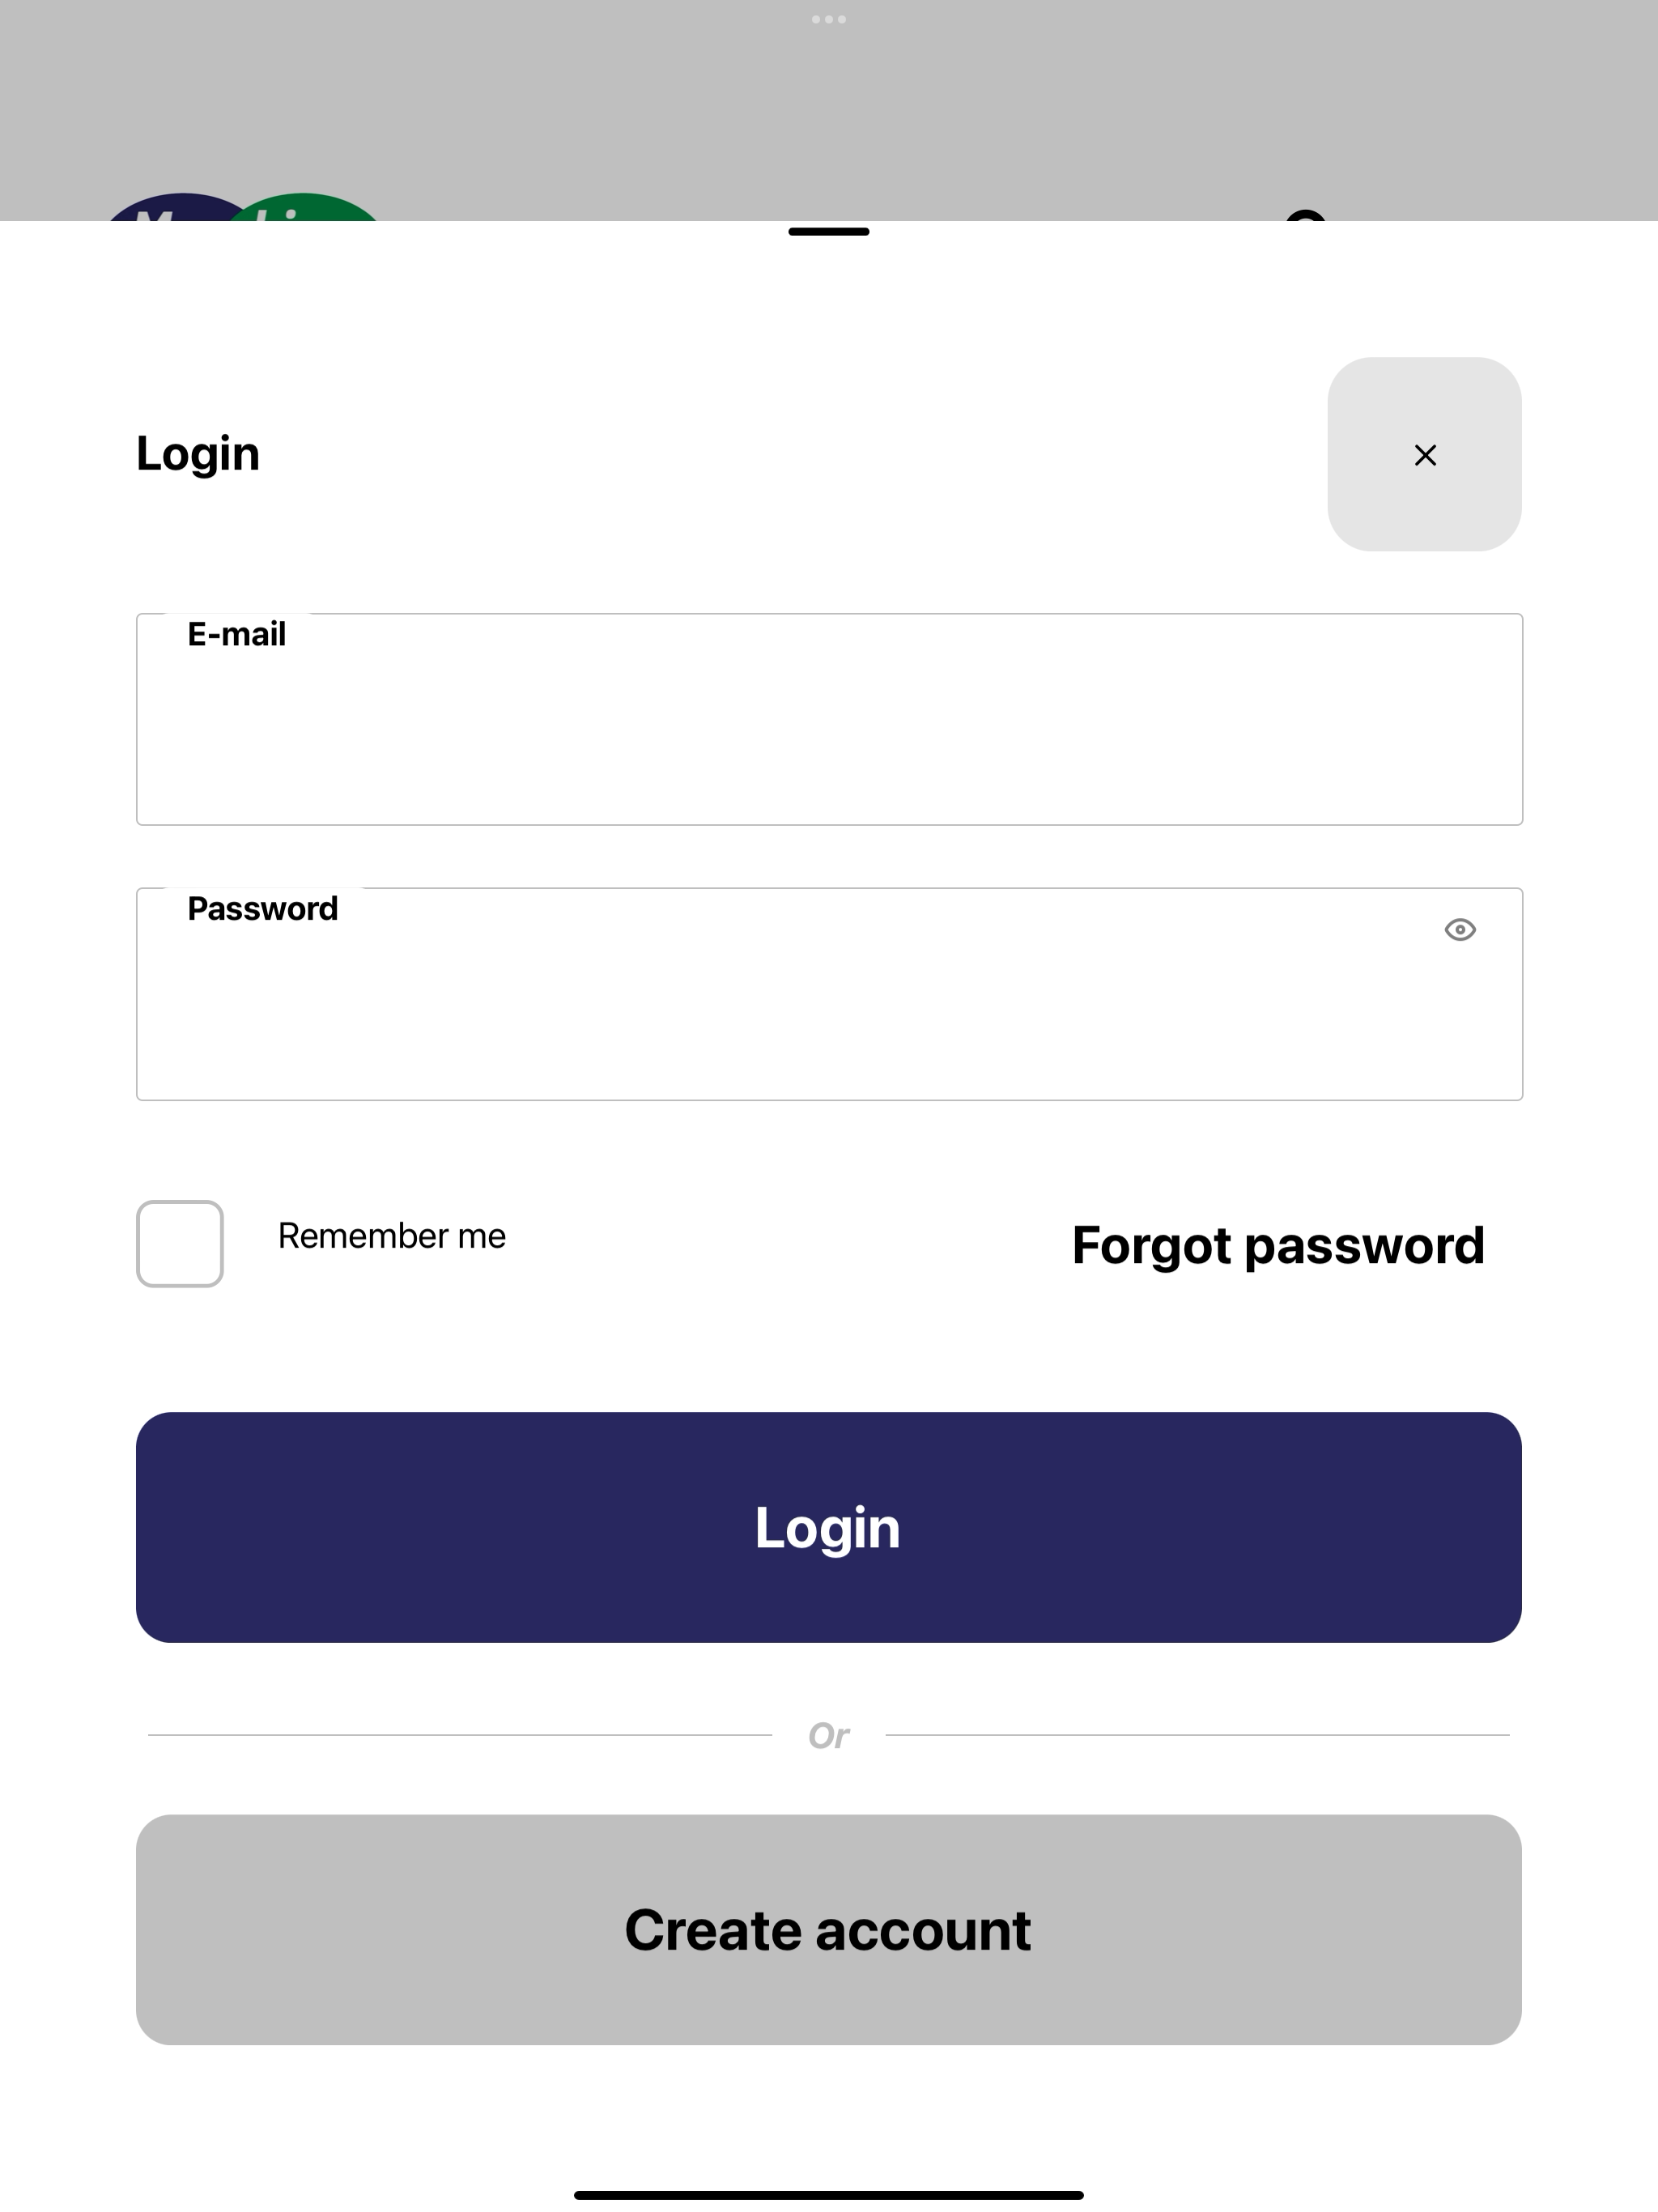Image resolution: width=1658 pixels, height=2212 pixels.
Task: Tap the sheet grabber handle above Login
Action: click(x=829, y=232)
